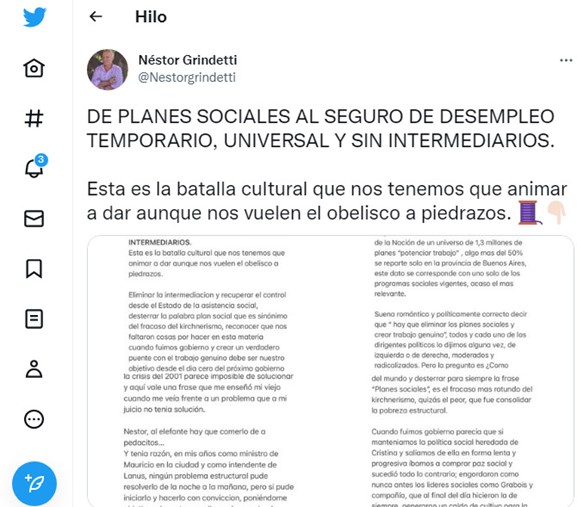This screenshot has width=577, height=507.
Task: Open the tweet's three-dot options menu
Action: coord(566,60)
